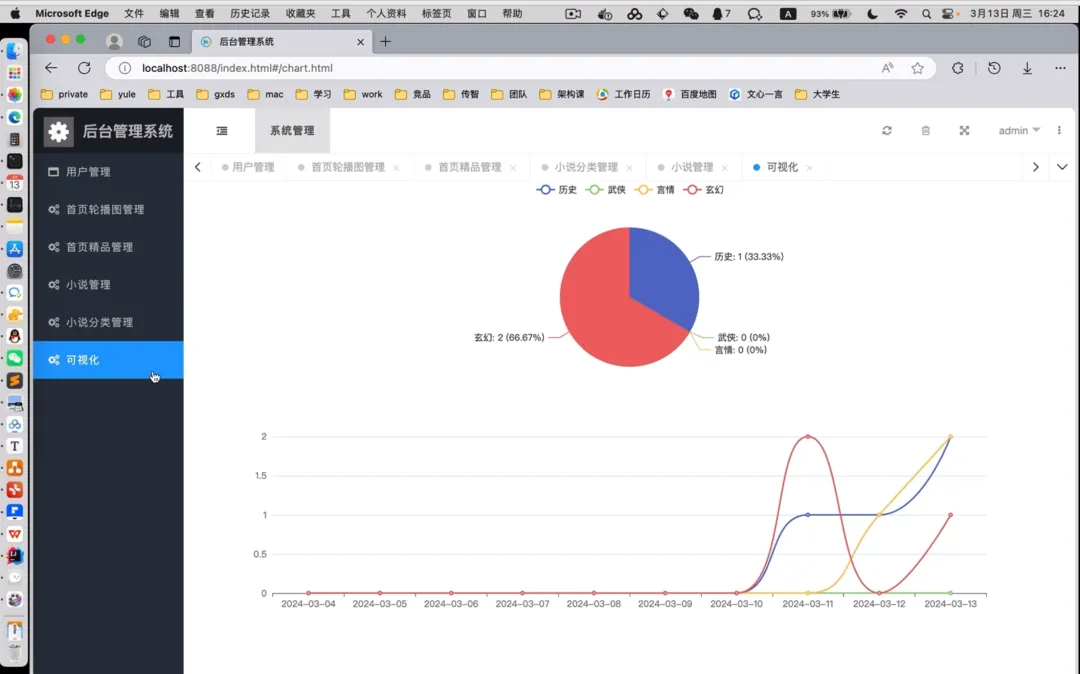Open Spotlight search in menu bar

click(x=926, y=13)
